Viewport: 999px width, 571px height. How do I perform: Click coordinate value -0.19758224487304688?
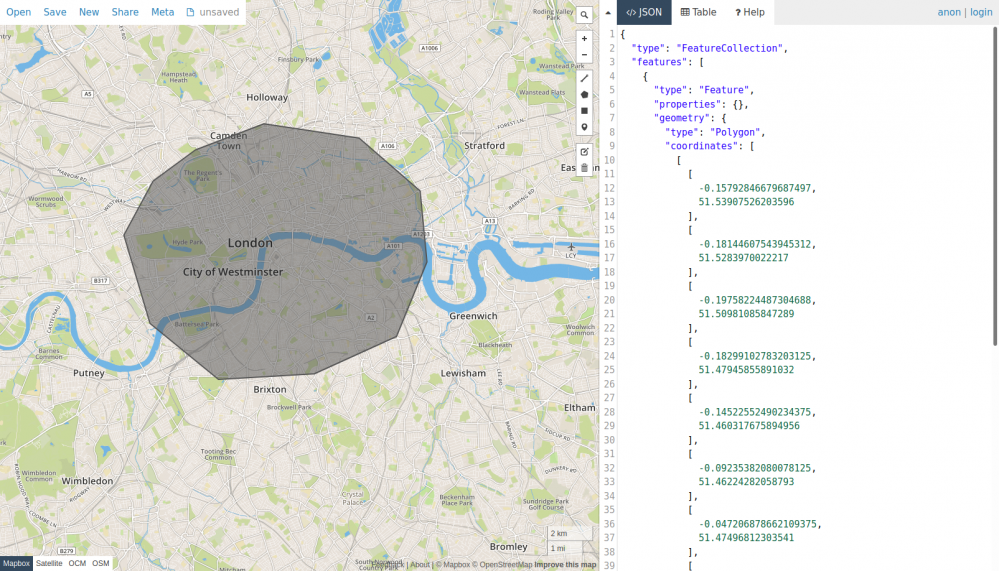click(x=755, y=301)
